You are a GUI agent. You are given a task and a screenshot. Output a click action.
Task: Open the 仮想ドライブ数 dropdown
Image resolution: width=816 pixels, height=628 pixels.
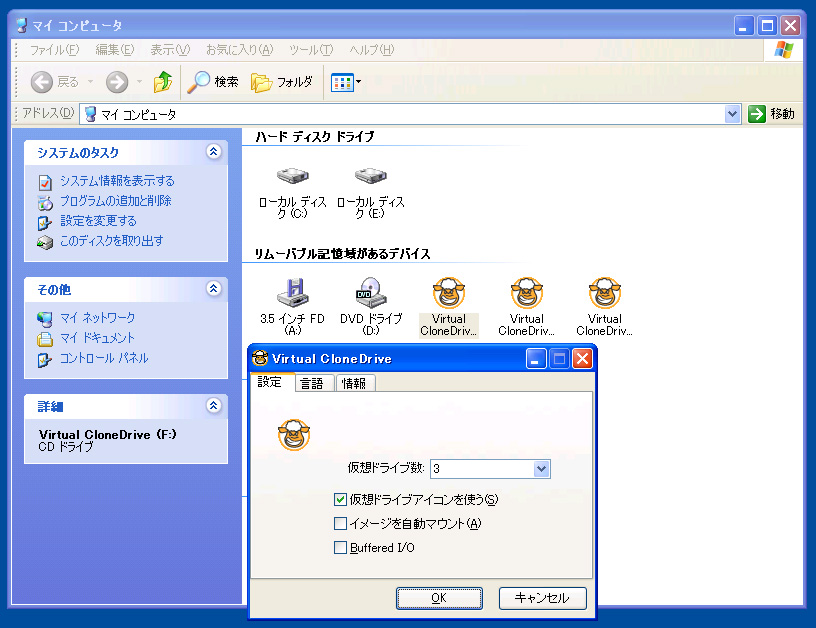tap(541, 469)
